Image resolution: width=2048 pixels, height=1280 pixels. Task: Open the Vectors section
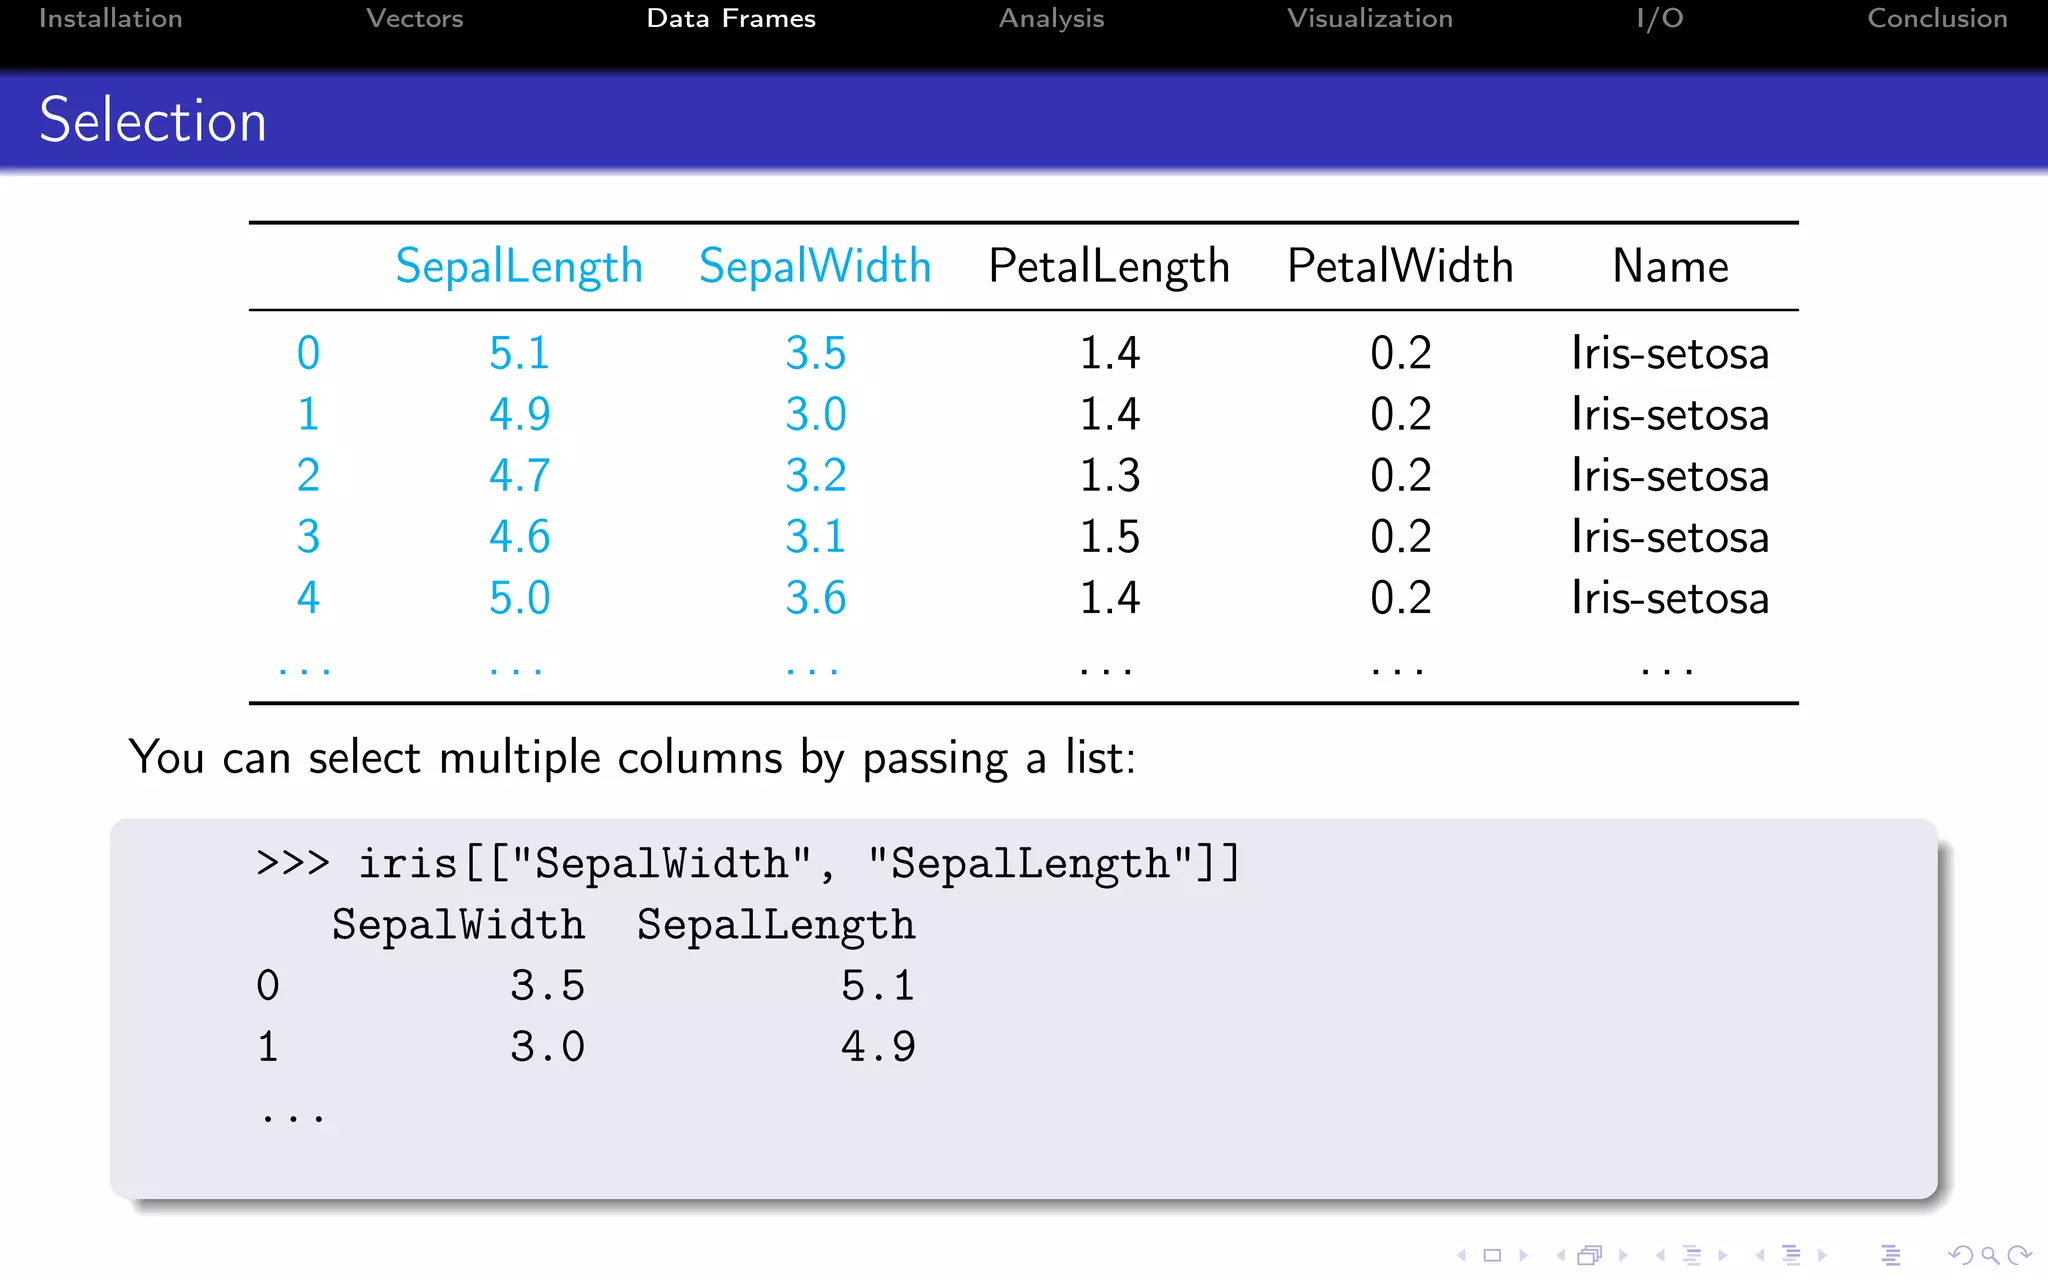pyautogui.click(x=414, y=18)
